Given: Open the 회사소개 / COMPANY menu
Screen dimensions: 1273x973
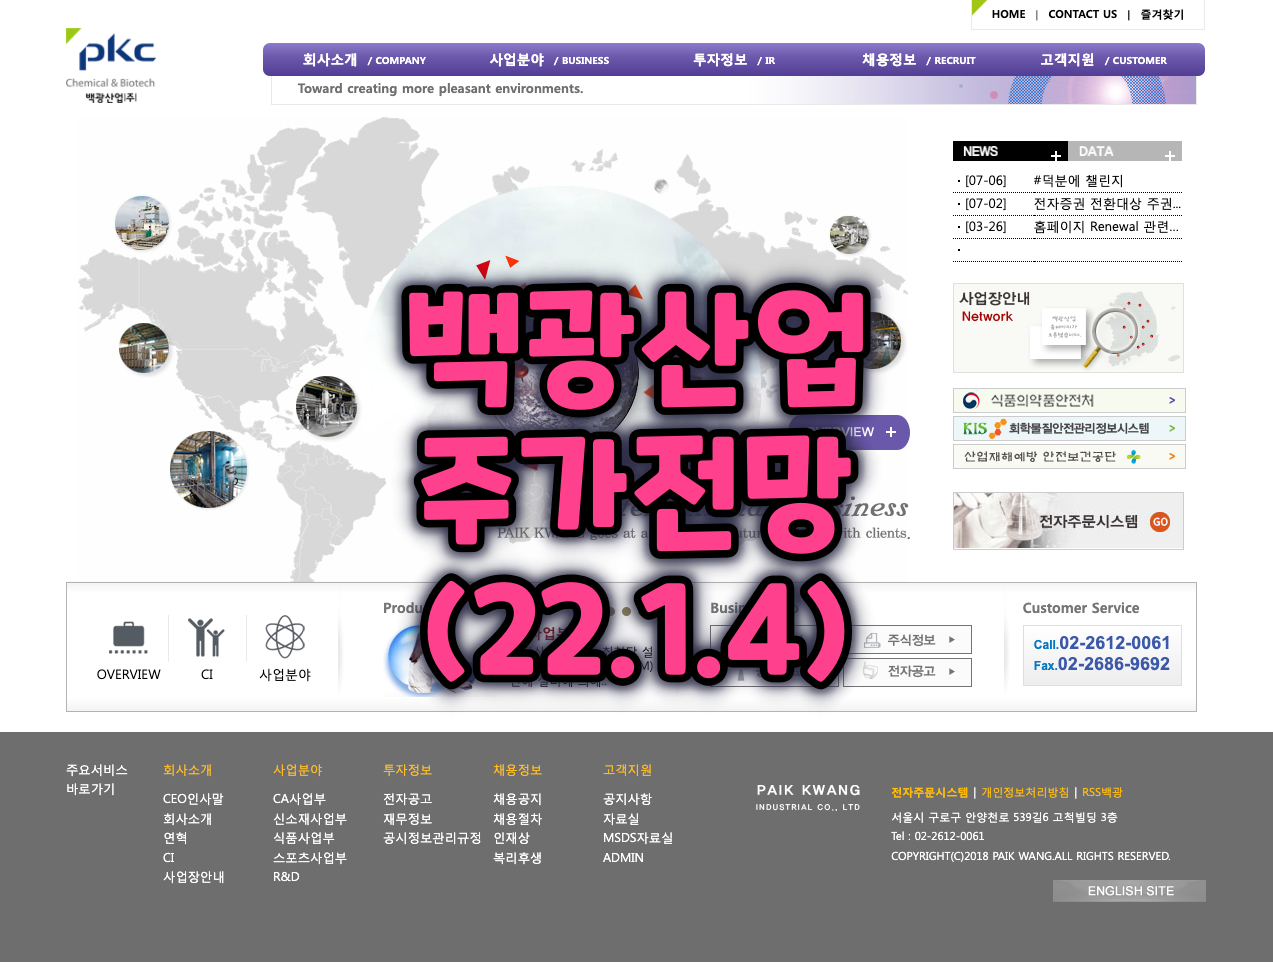Looking at the screenshot, I should [364, 60].
